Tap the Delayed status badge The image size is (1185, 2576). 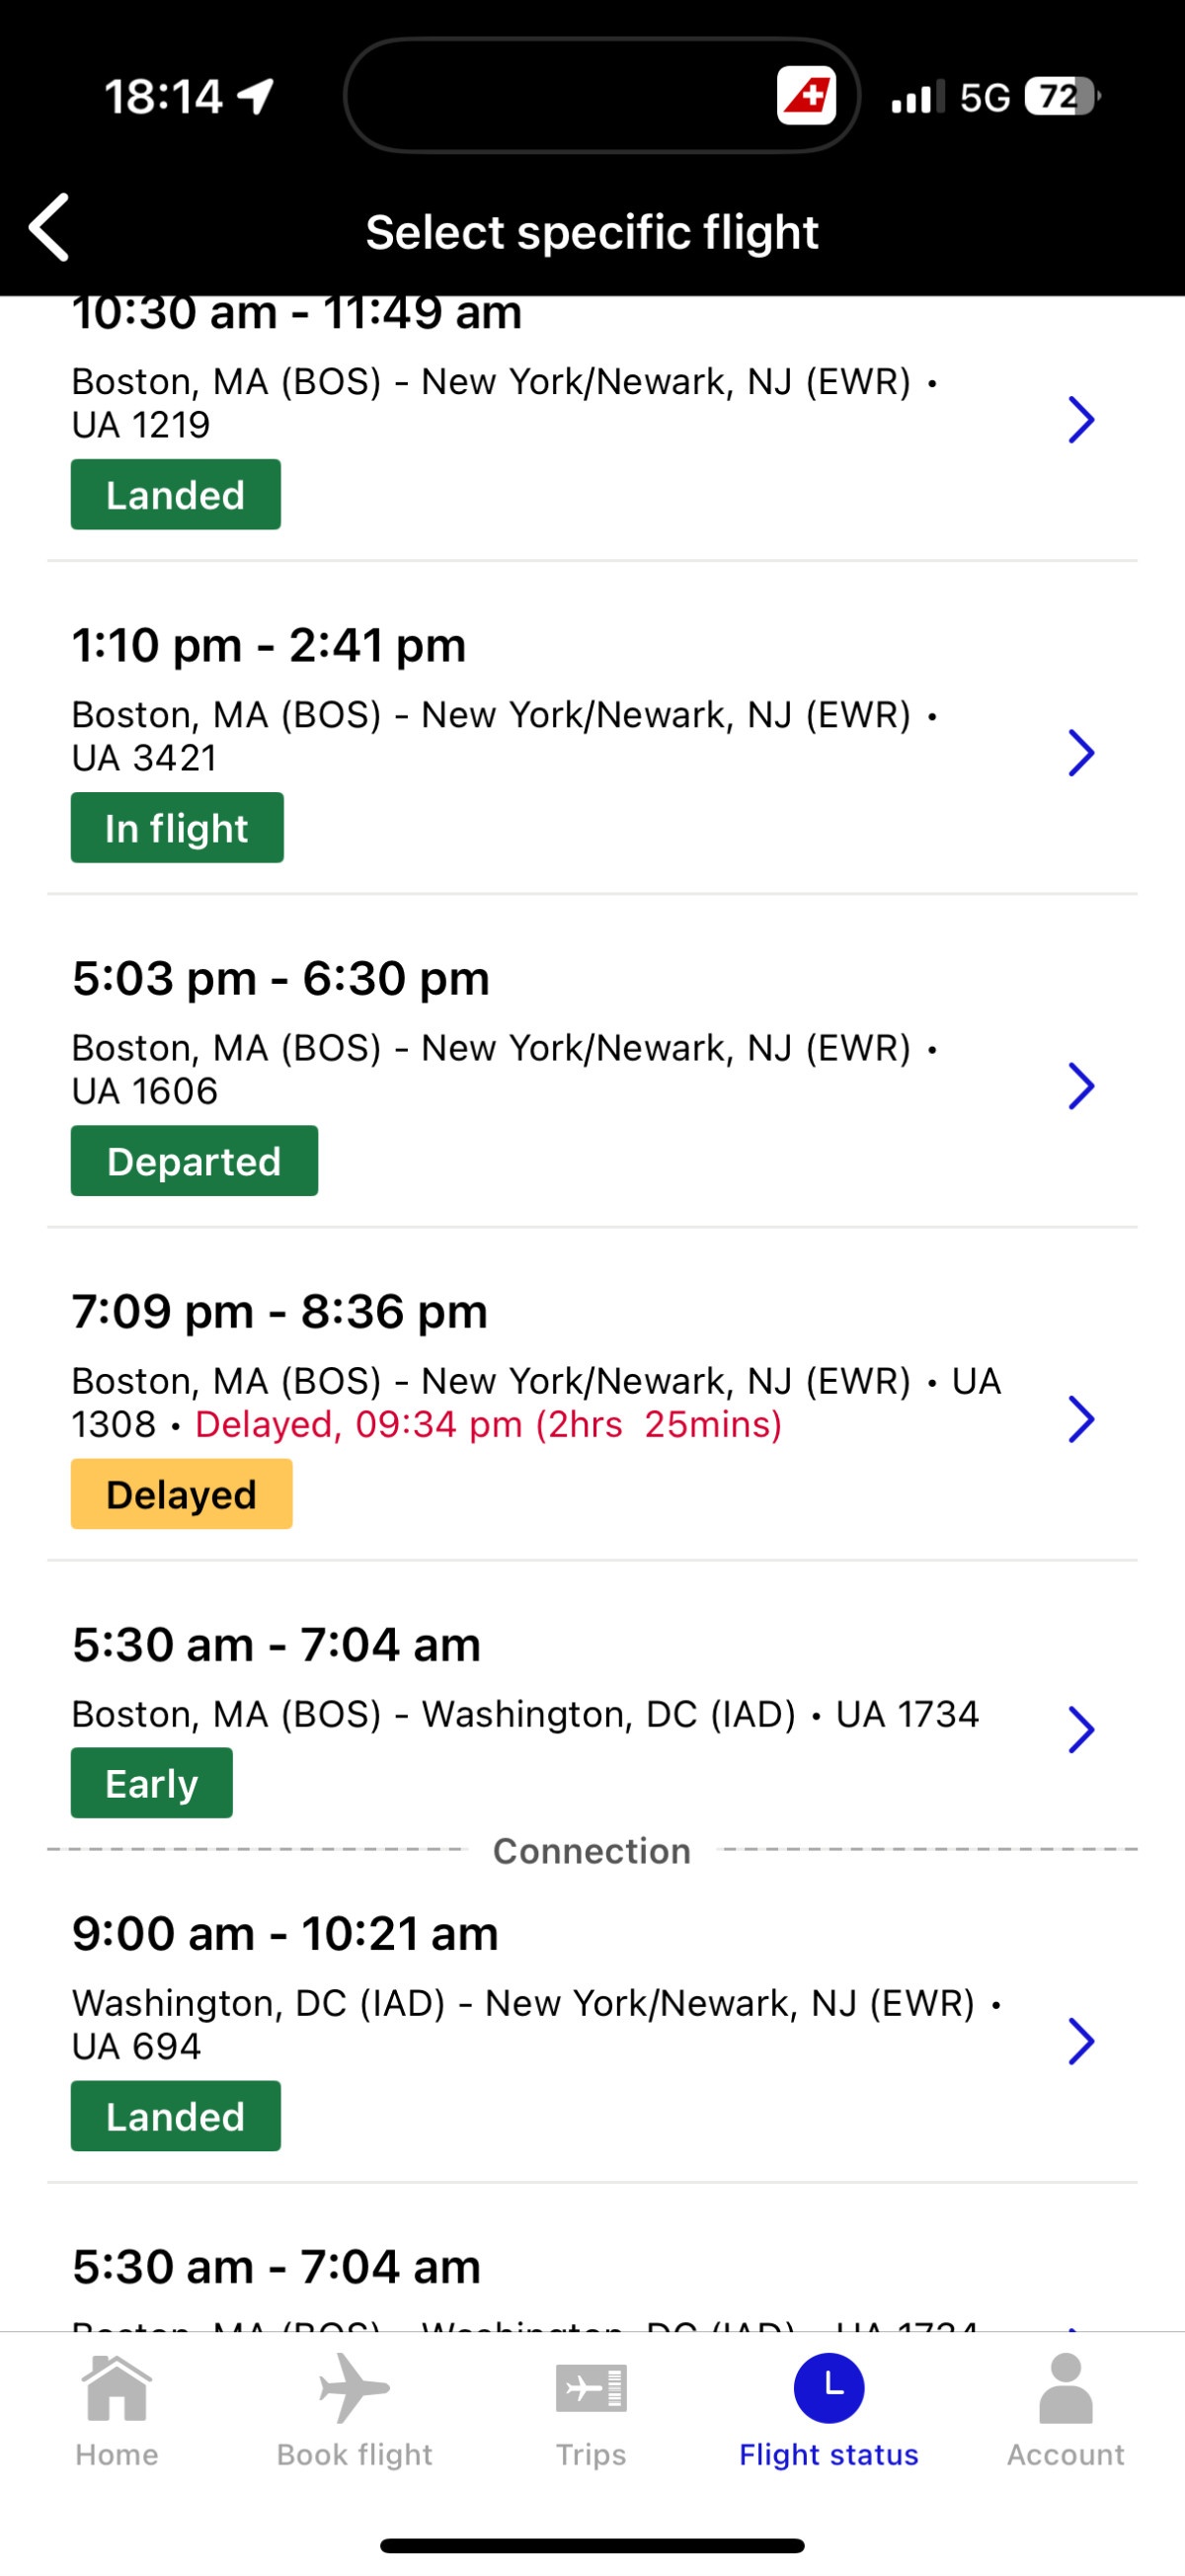point(181,1494)
